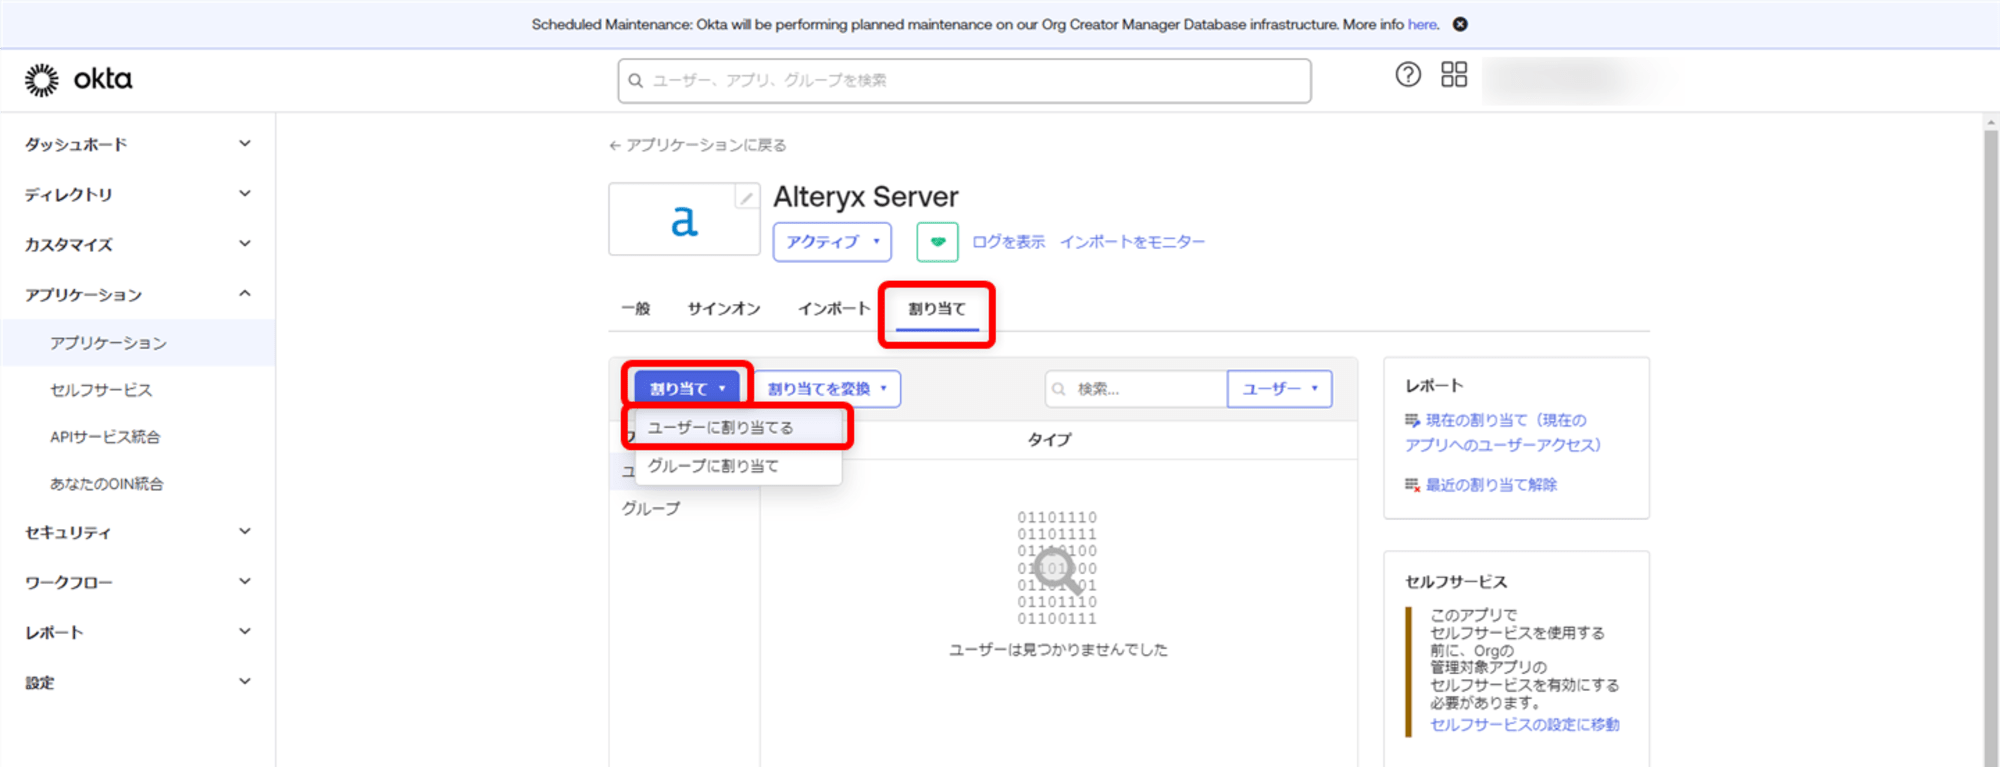Image resolution: width=2000 pixels, height=767 pixels.
Task: Expand ワークフロー in the sidebar
Action: coord(138,582)
